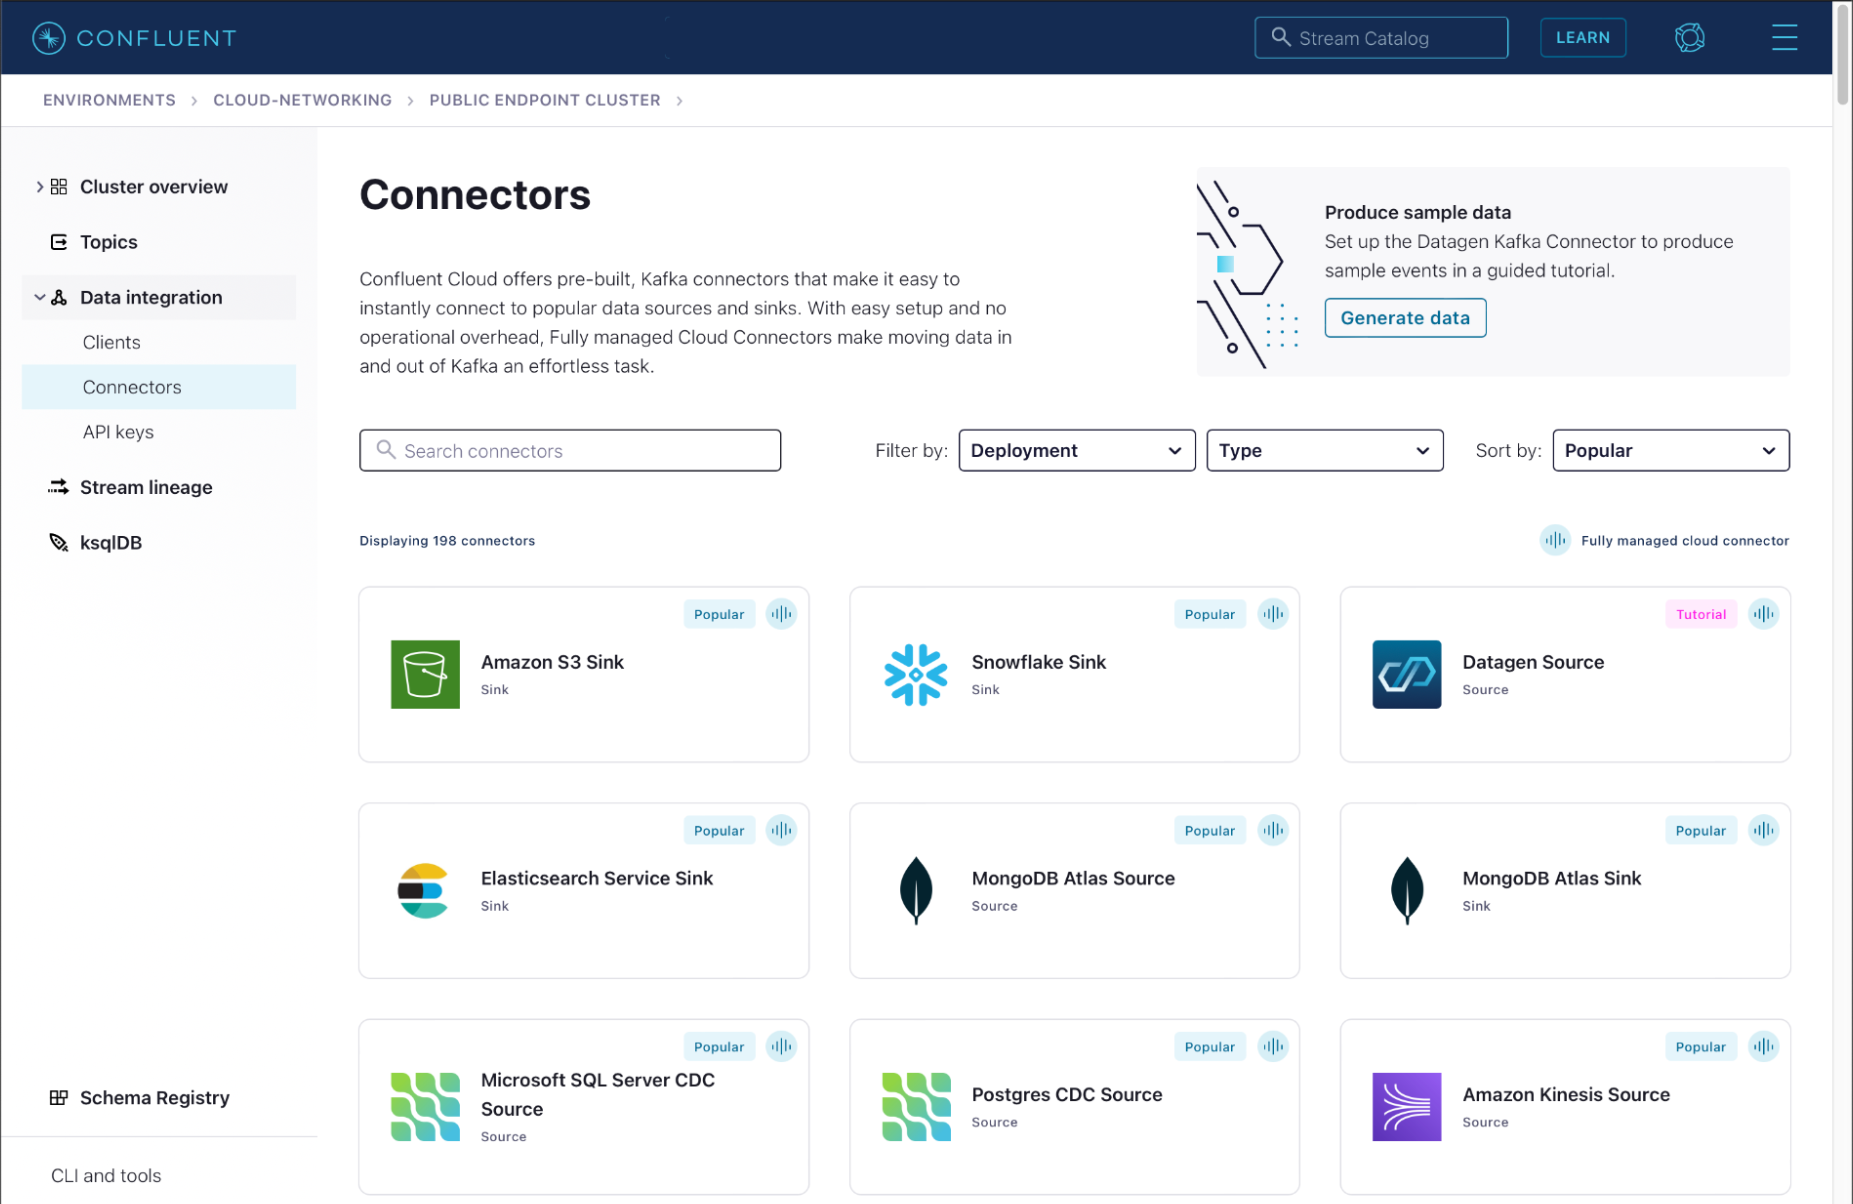Go to ENVIRONMENTS breadcrumb
Image resolution: width=1853 pixels, height=1204 pixels.
point(109,100)
